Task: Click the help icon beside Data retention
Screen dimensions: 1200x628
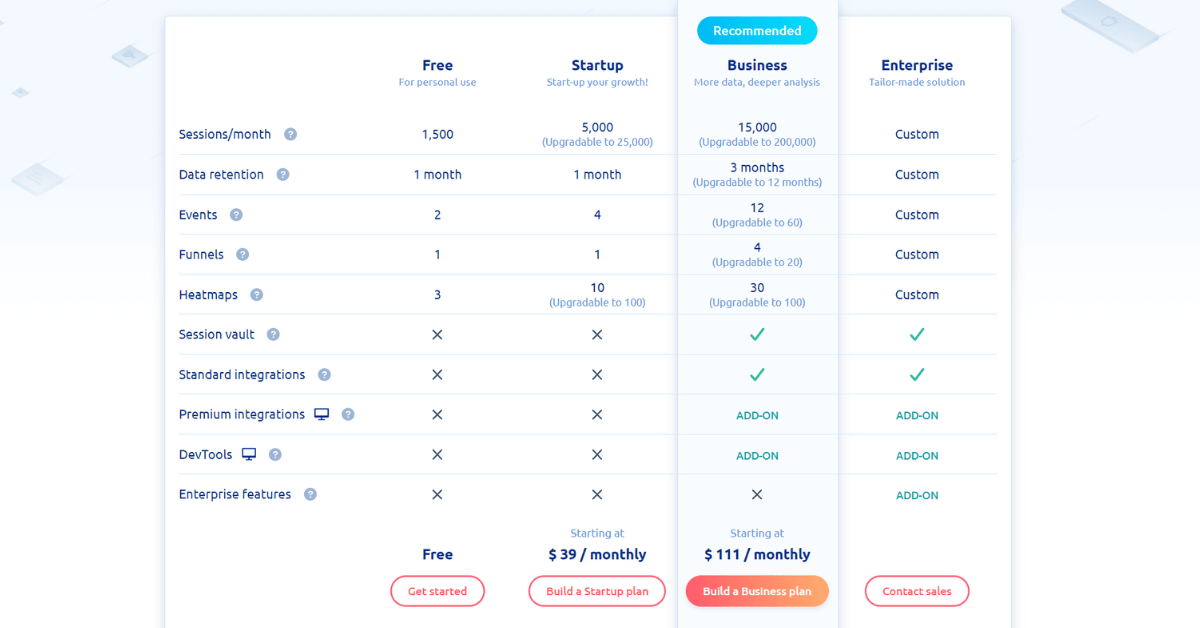Action: (x=283, y=174)
